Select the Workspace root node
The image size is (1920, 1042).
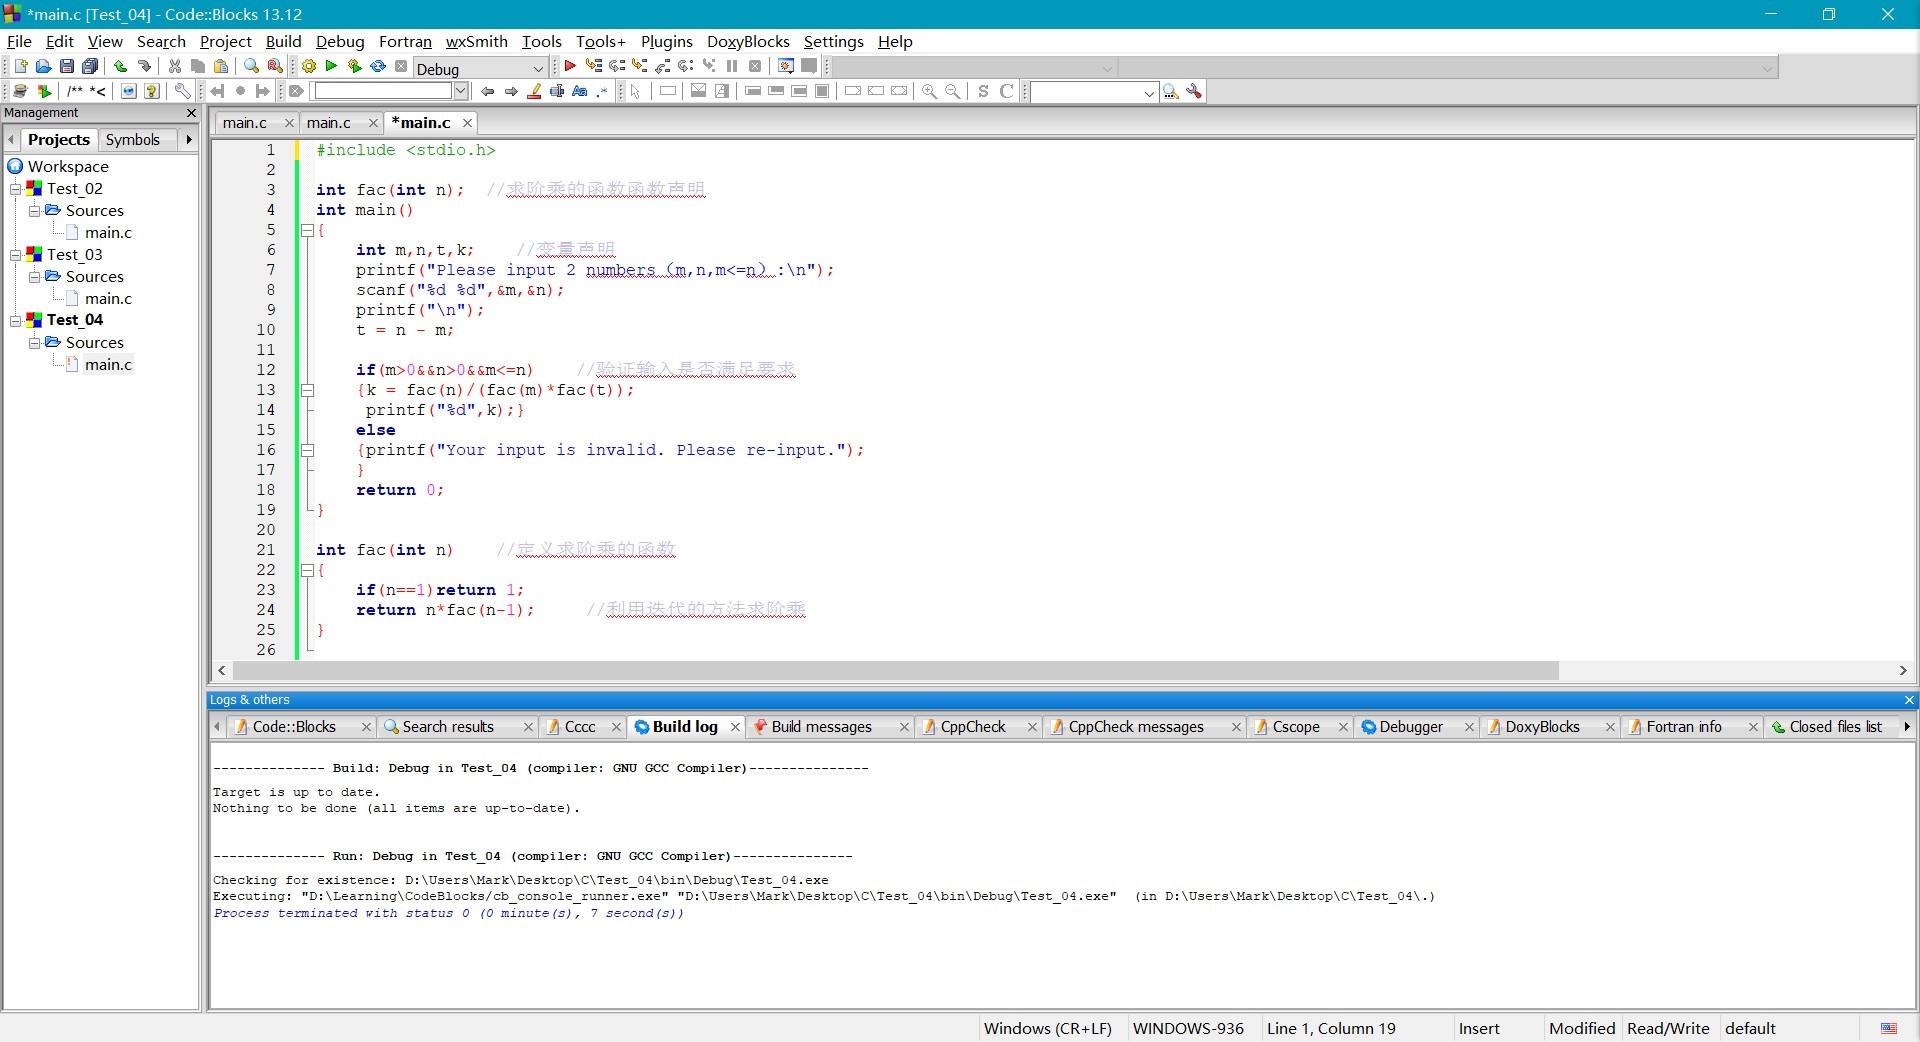[x=68, y=167]
